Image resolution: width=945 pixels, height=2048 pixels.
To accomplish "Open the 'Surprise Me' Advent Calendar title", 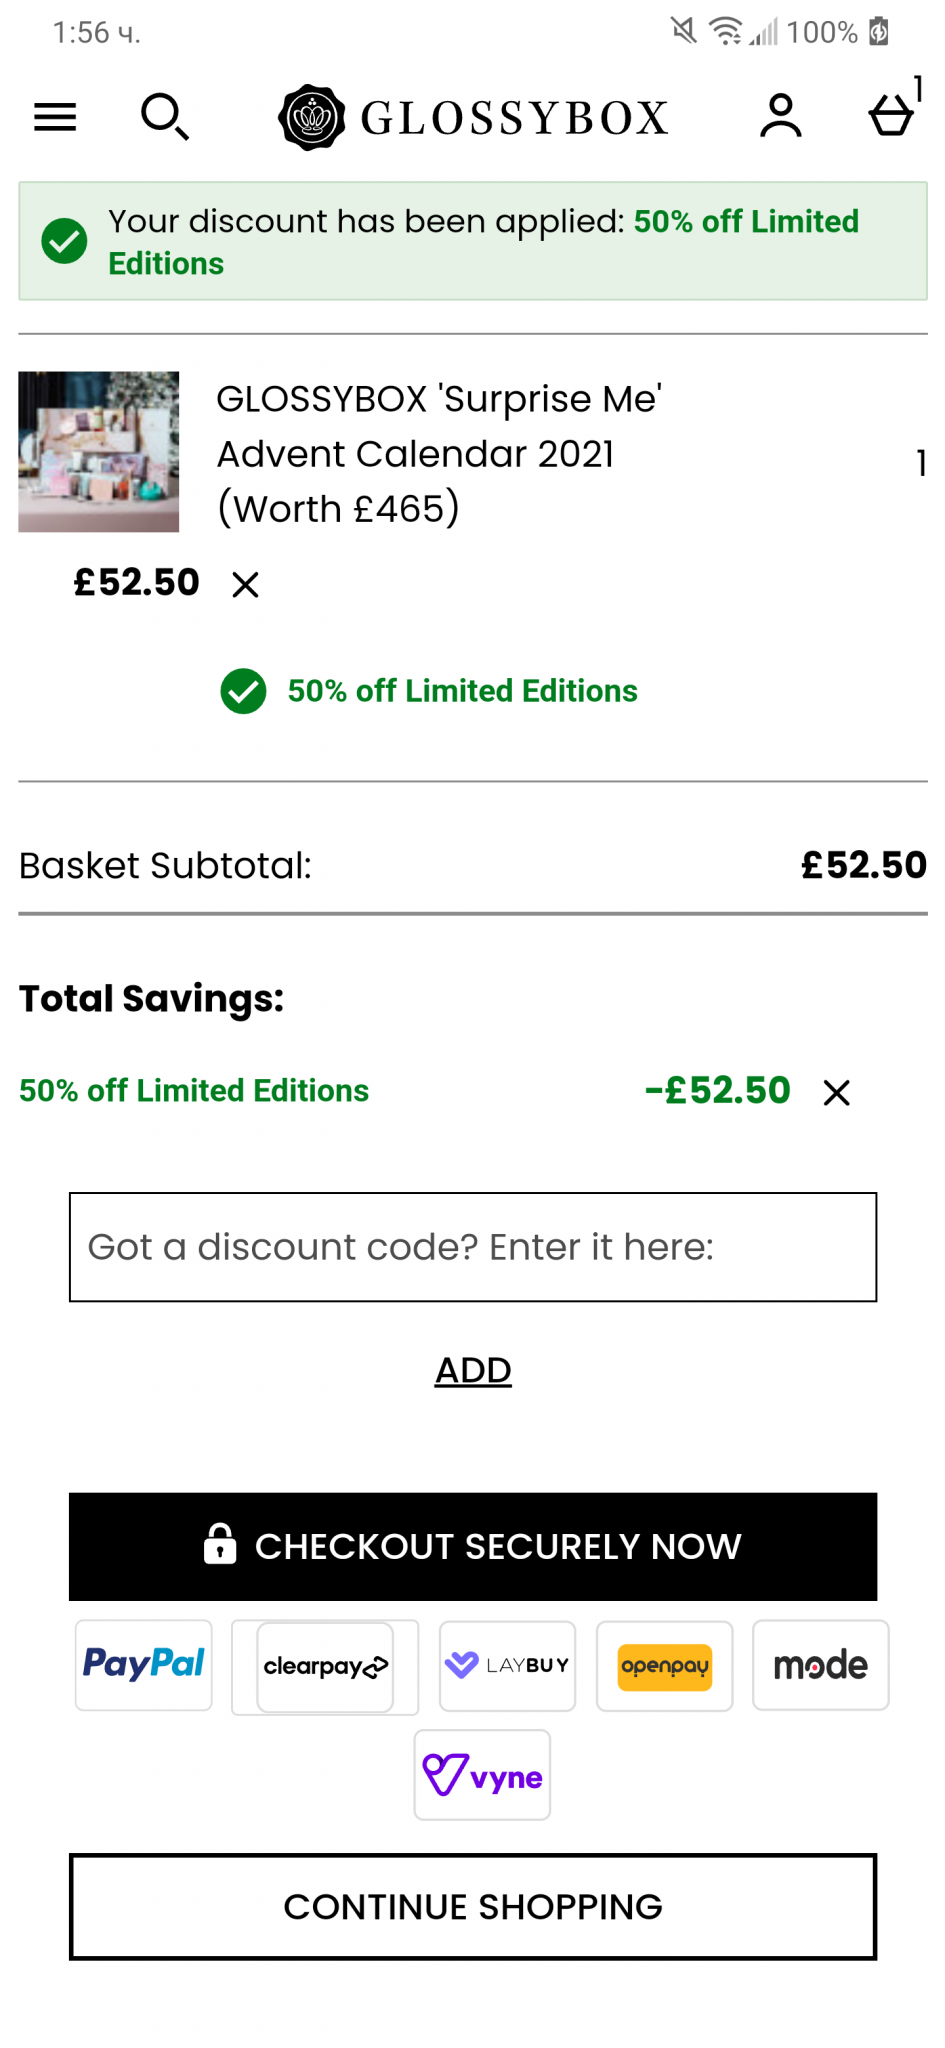I will tap(439, 453).
